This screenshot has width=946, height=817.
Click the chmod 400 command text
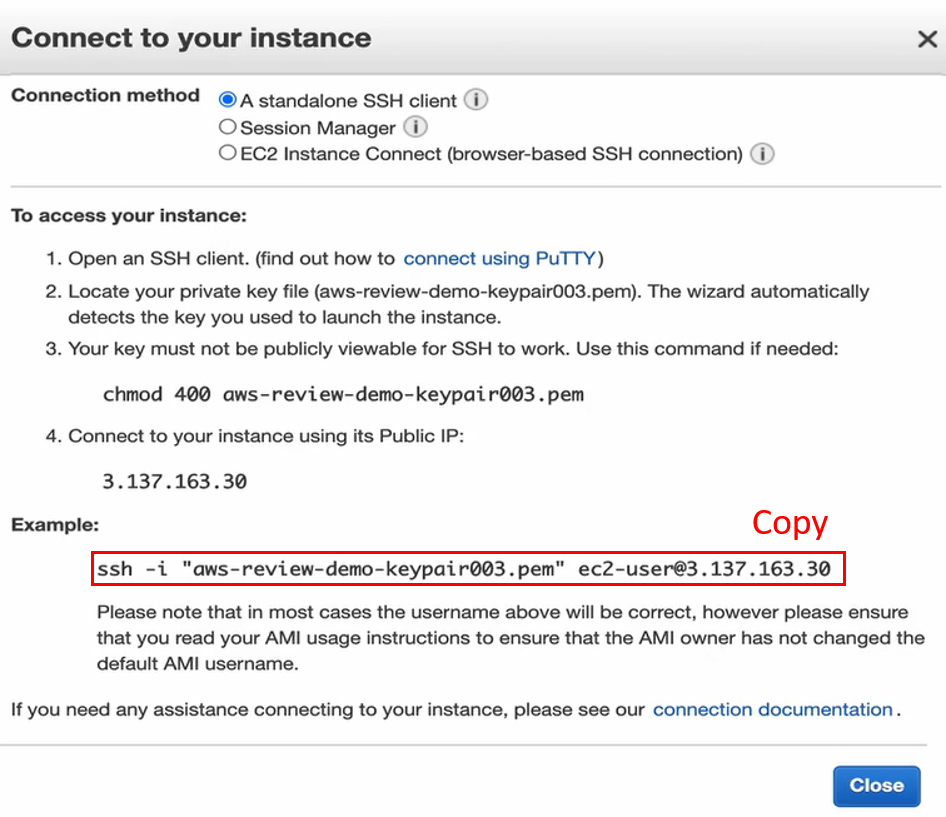[343, 394]
